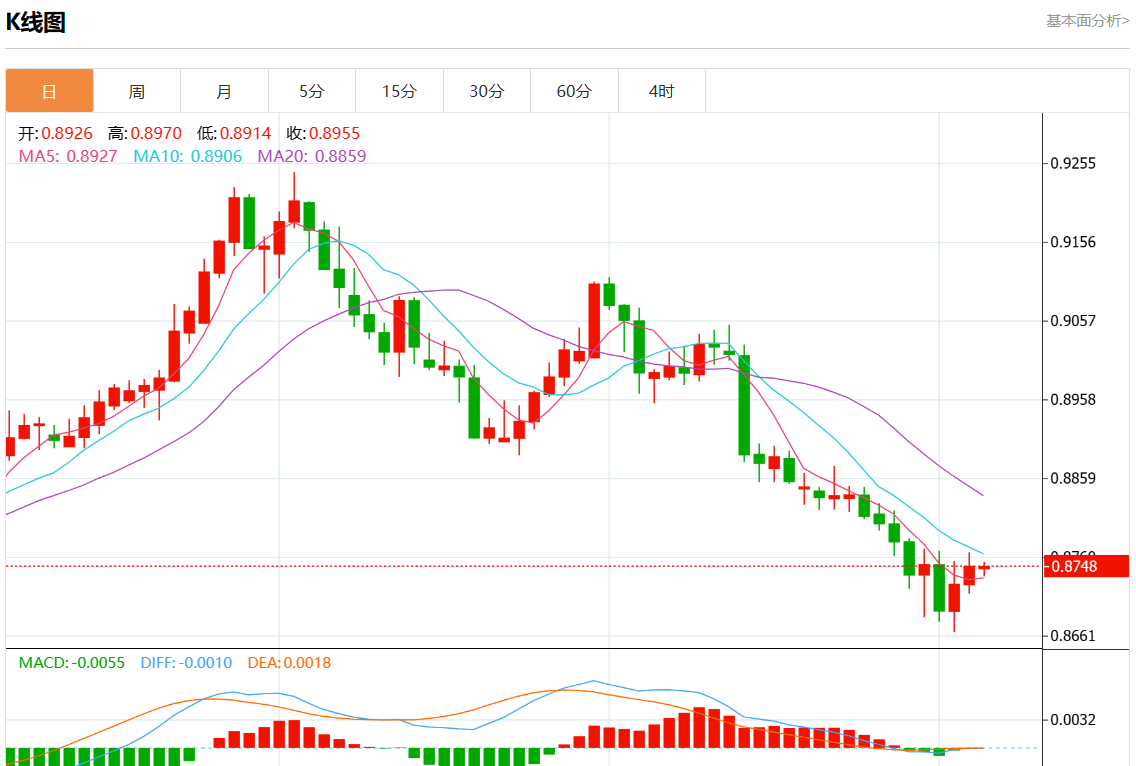Screen dimensions: 1136x766
Task: Click the MA20: 0.8859 value
Action: (312, 156)
